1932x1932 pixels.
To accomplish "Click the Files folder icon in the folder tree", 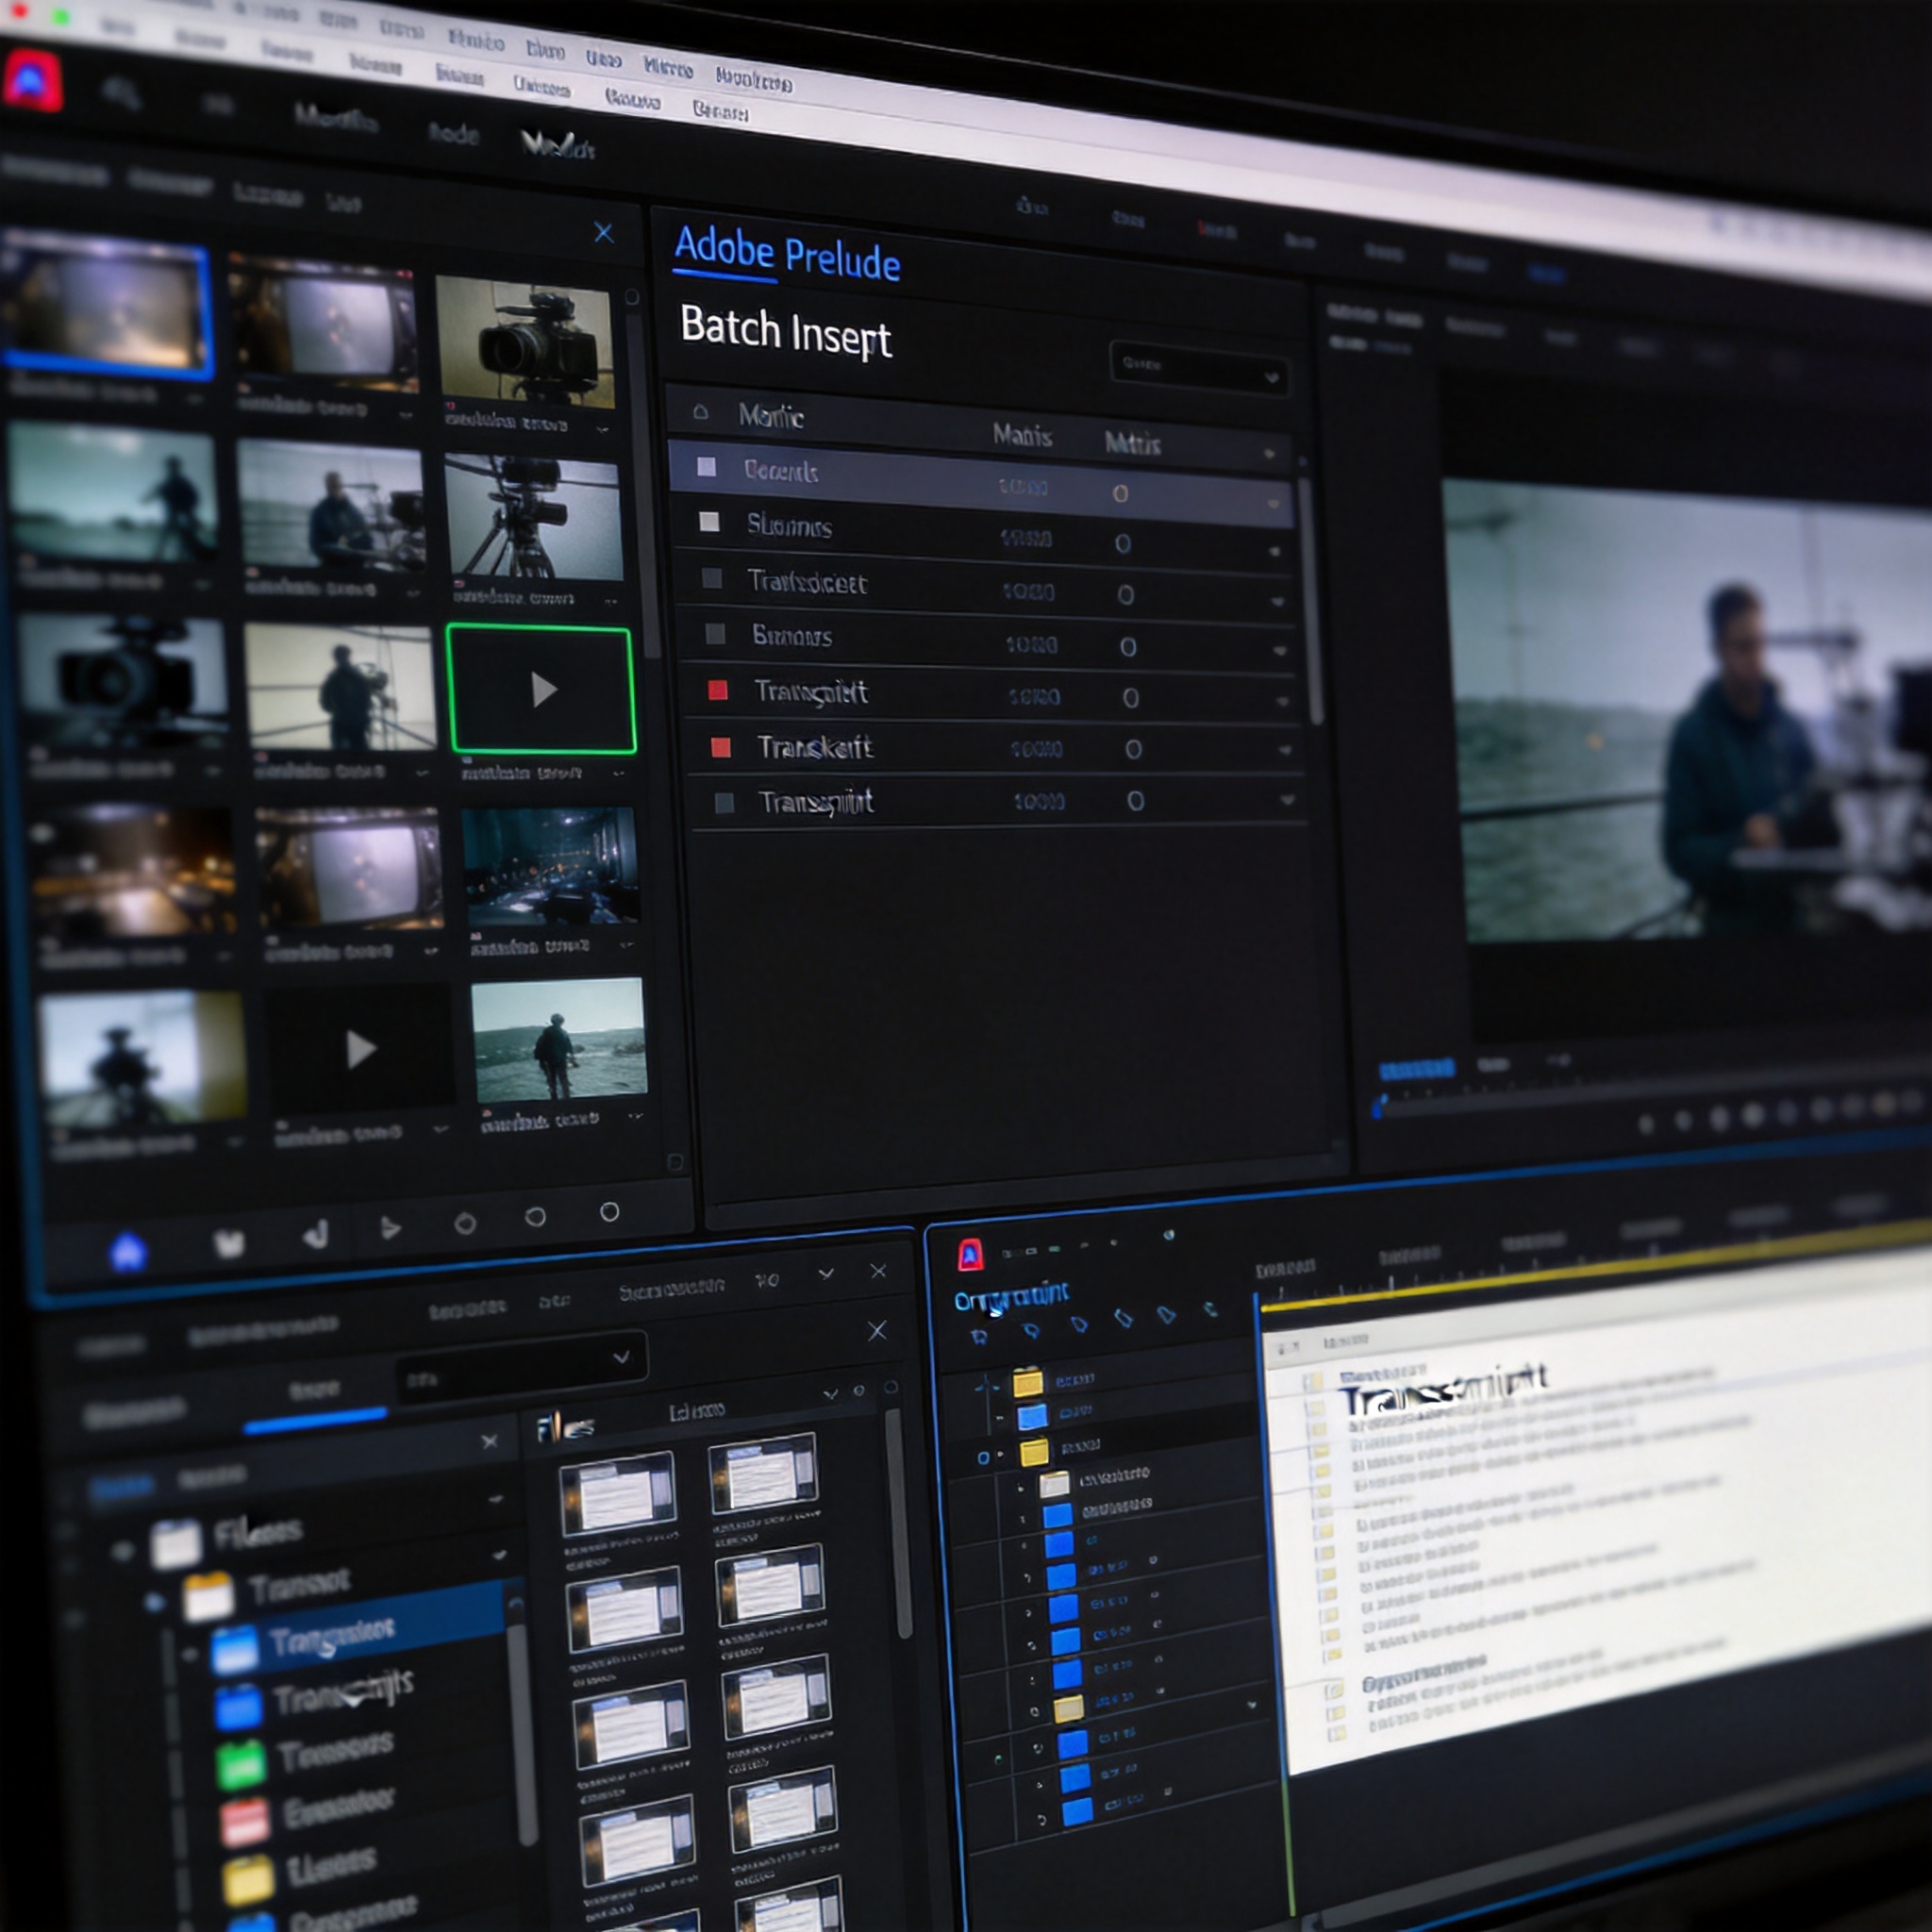I will tap(177, 1543).
